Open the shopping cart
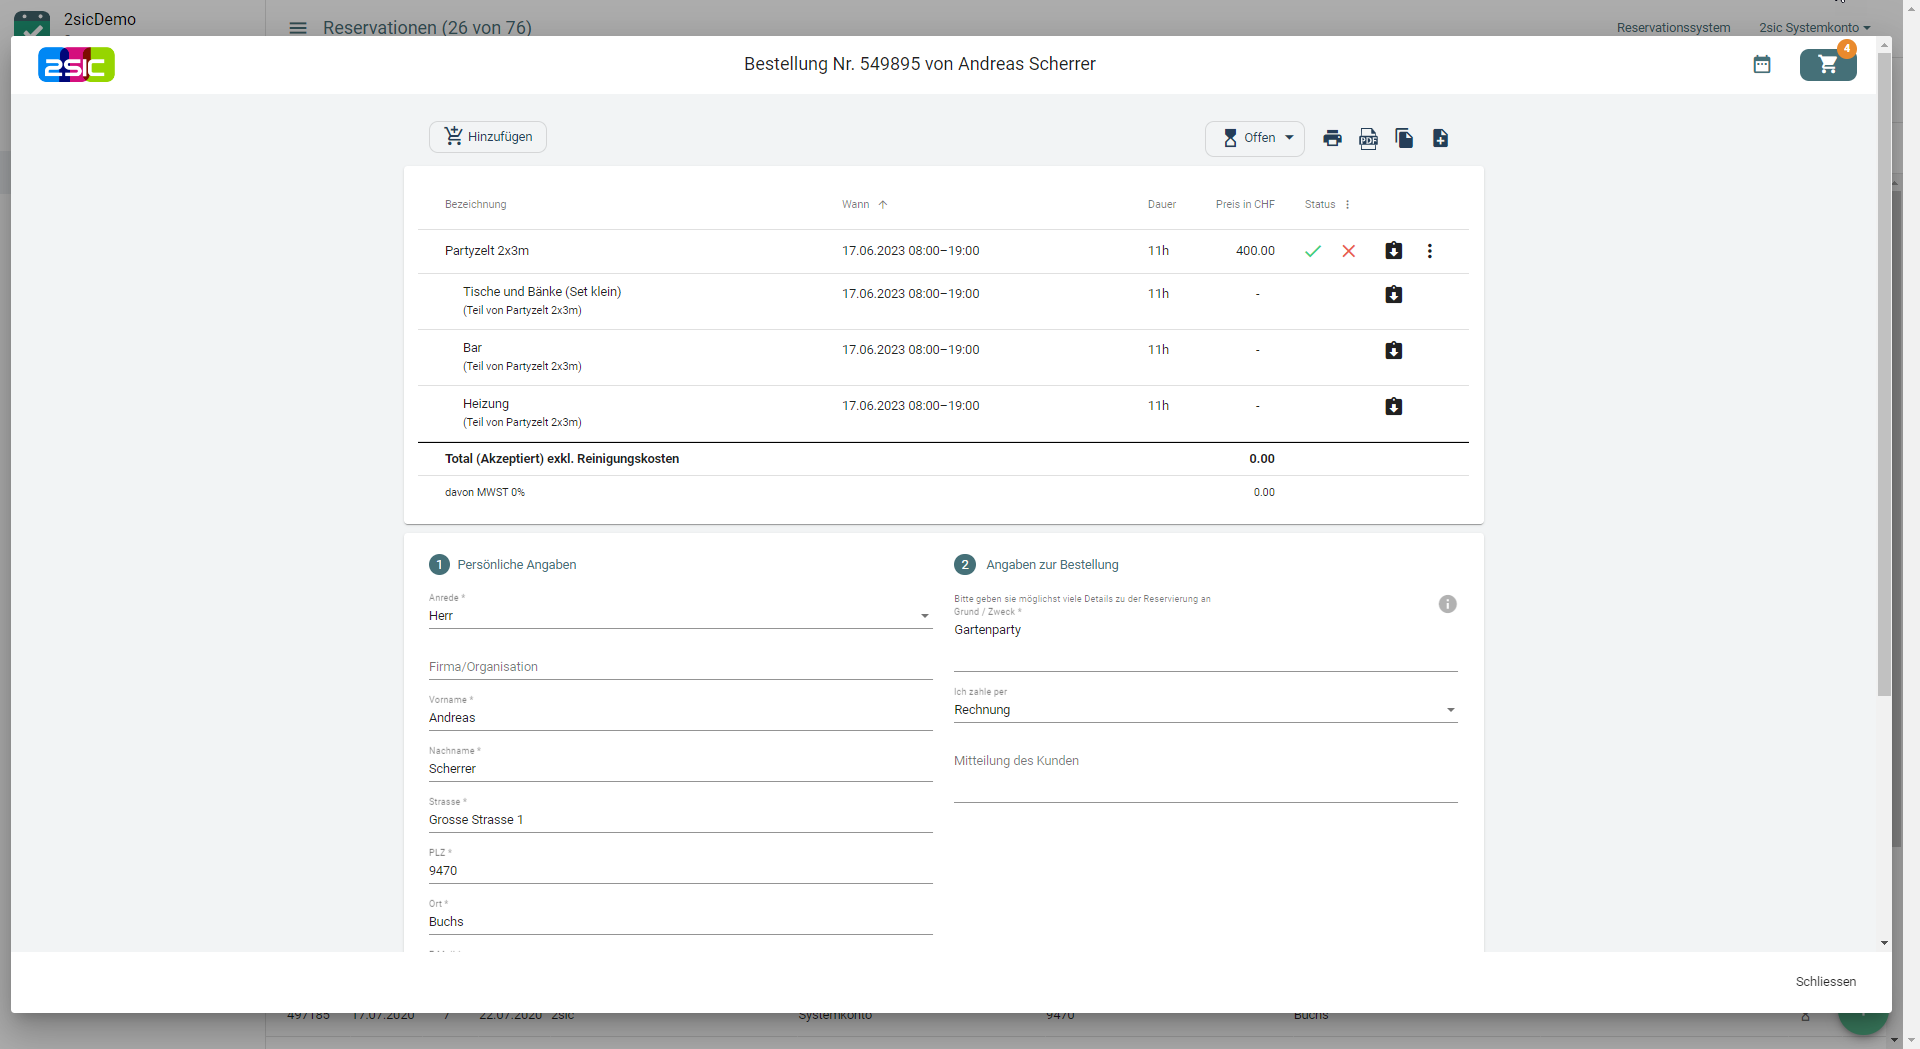 (1828, 65)
